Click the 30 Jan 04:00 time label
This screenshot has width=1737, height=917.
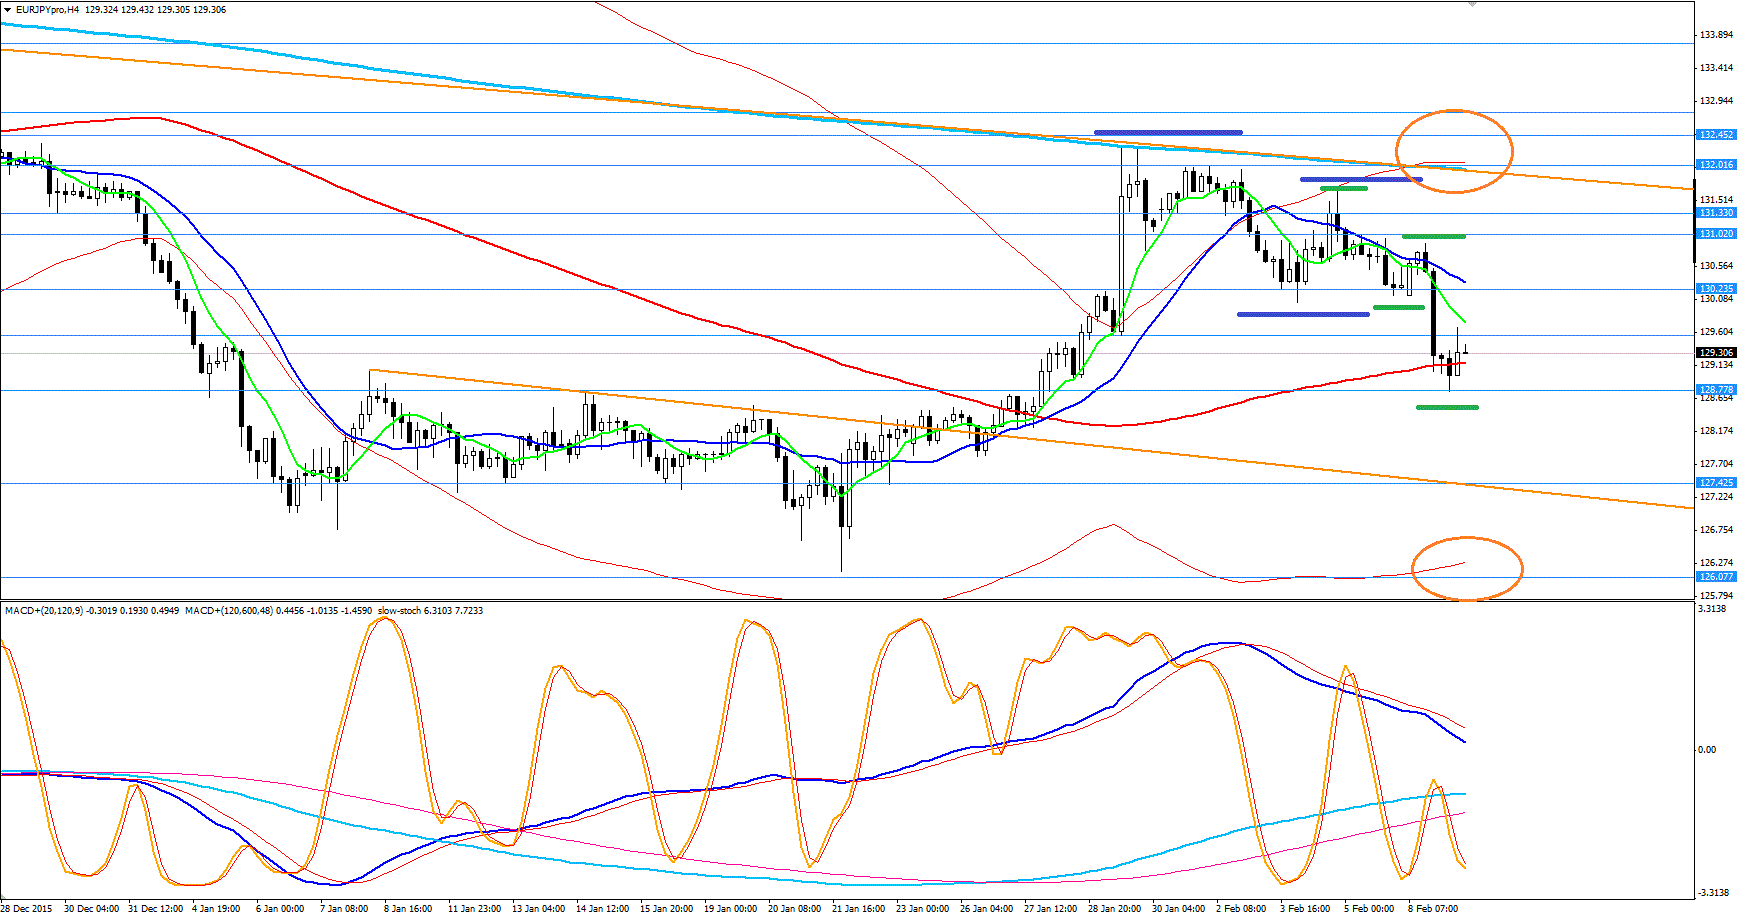[x=1178, y=909]
